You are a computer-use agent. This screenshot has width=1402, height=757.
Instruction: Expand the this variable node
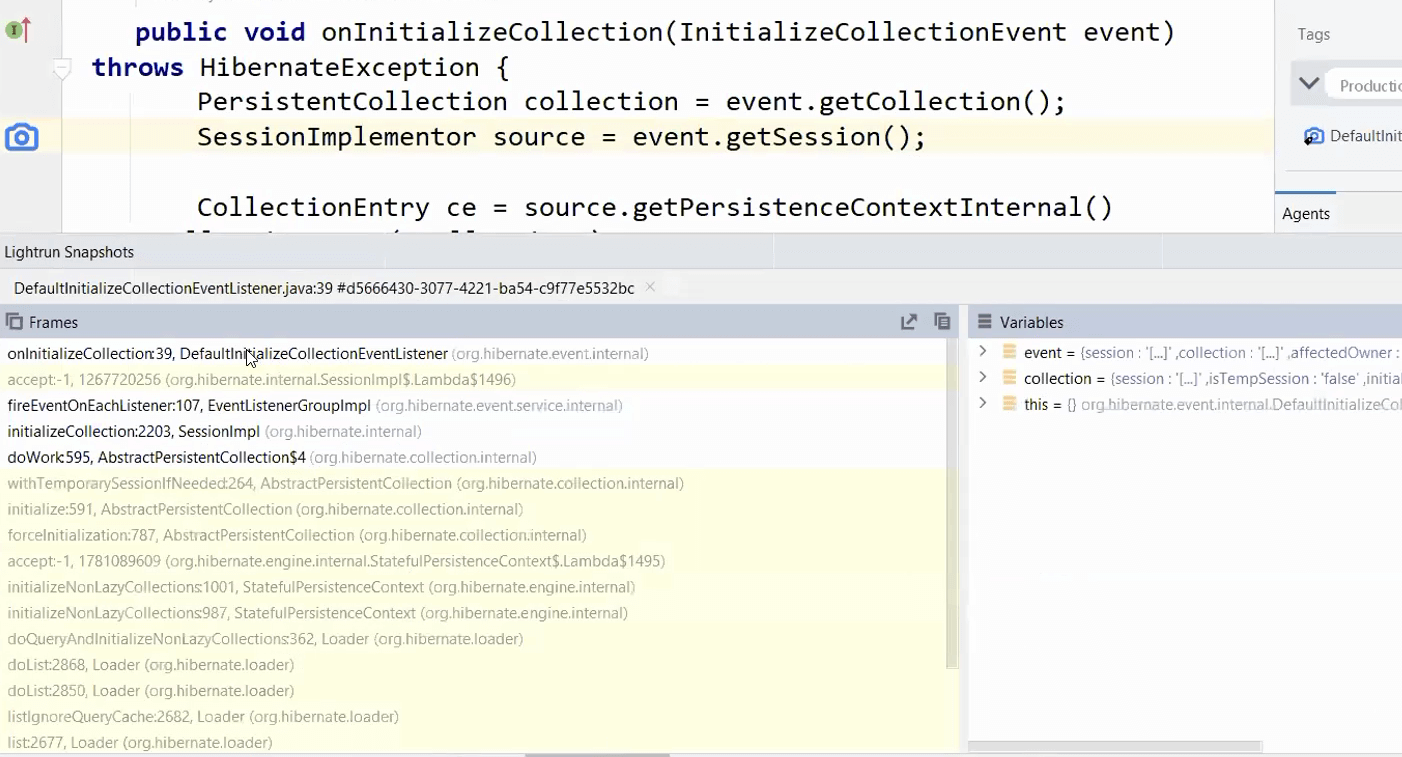click(982, 404)
